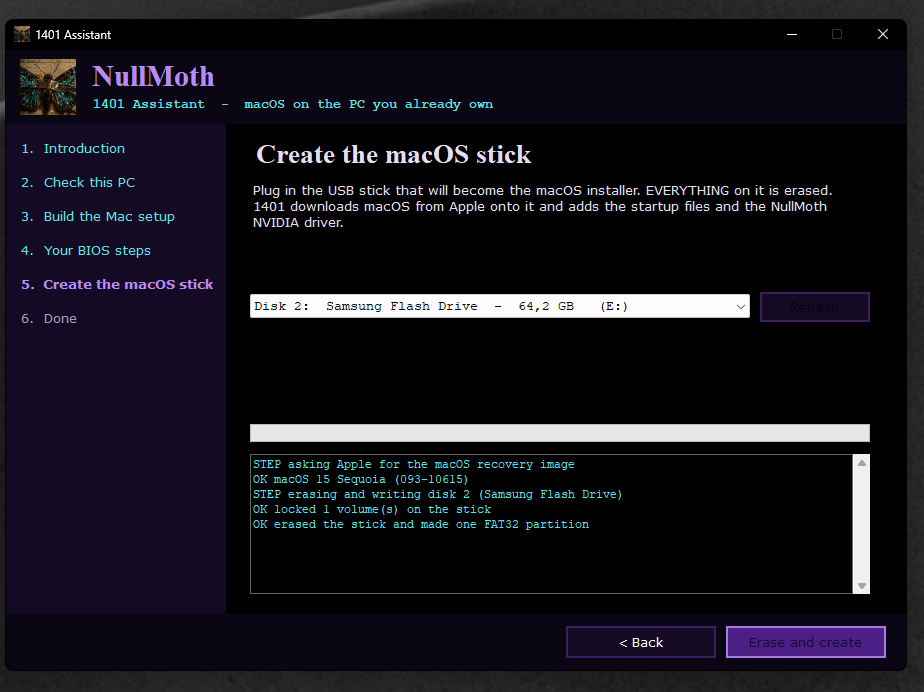Click the 'Create the macOS stick' page heading
This screenshot has height=692, width=924.
[x=394, y=154]
